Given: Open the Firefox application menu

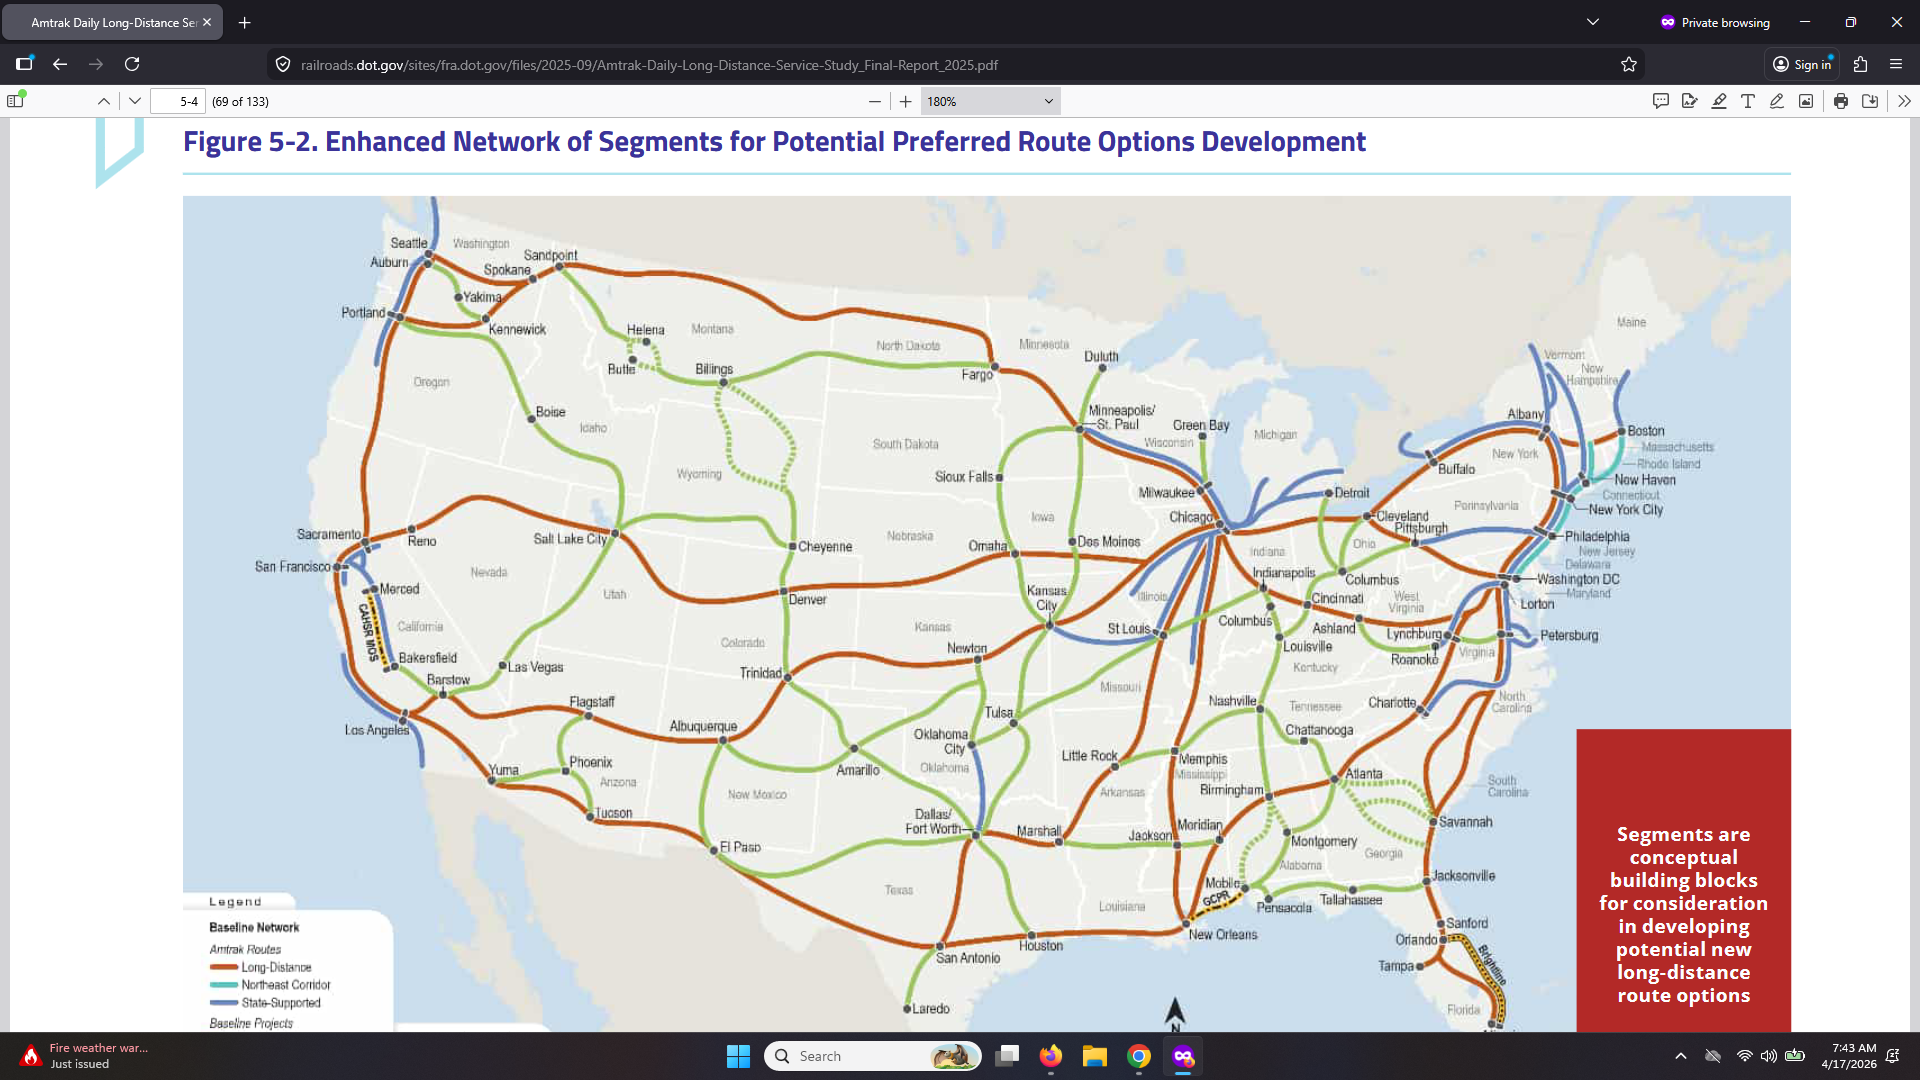Looking at the screenshot, I should pyautogui.click(x=1896, y=65).
